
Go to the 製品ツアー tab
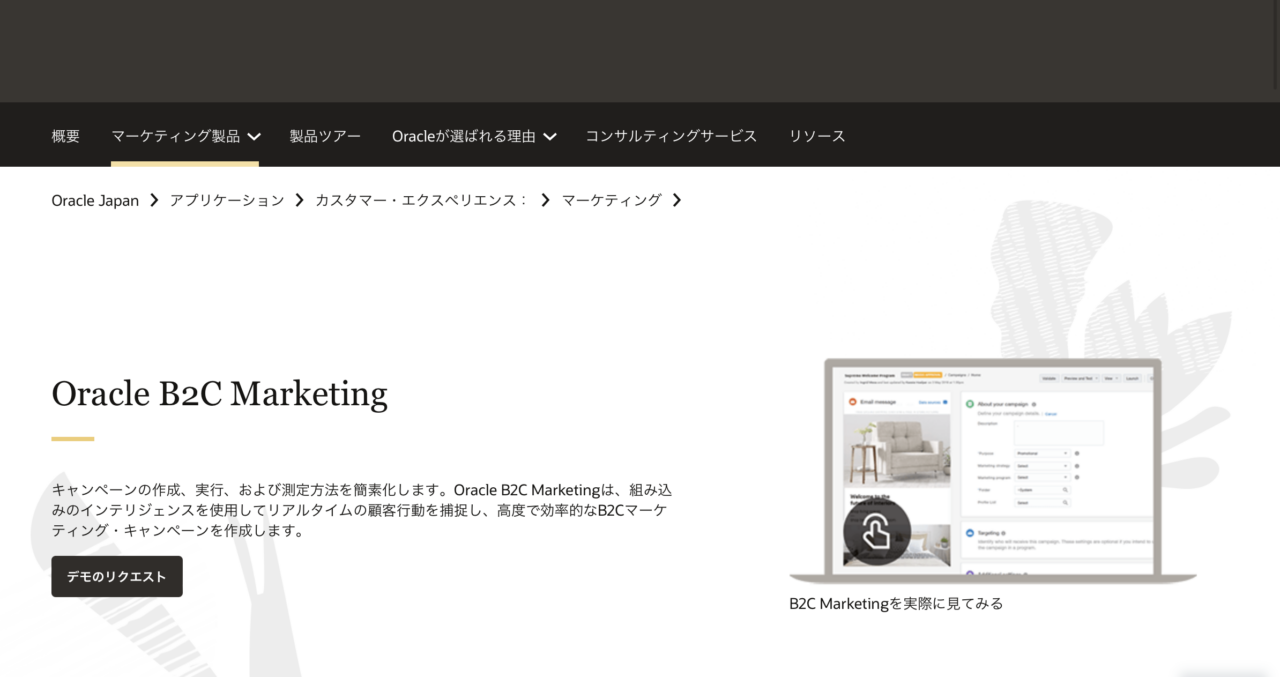tap(325, 136)
